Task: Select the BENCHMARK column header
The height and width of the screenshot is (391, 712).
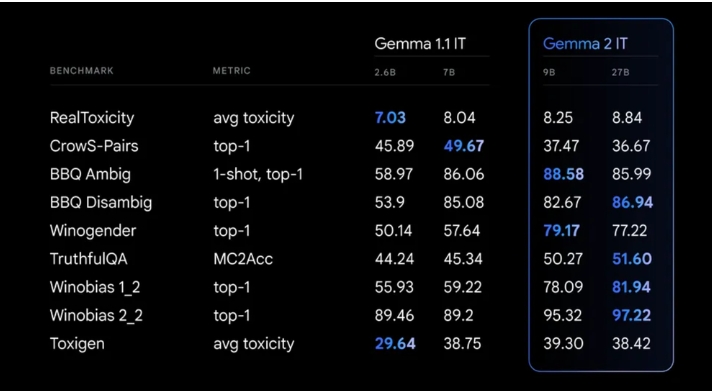Action: (x=82, y=71)
